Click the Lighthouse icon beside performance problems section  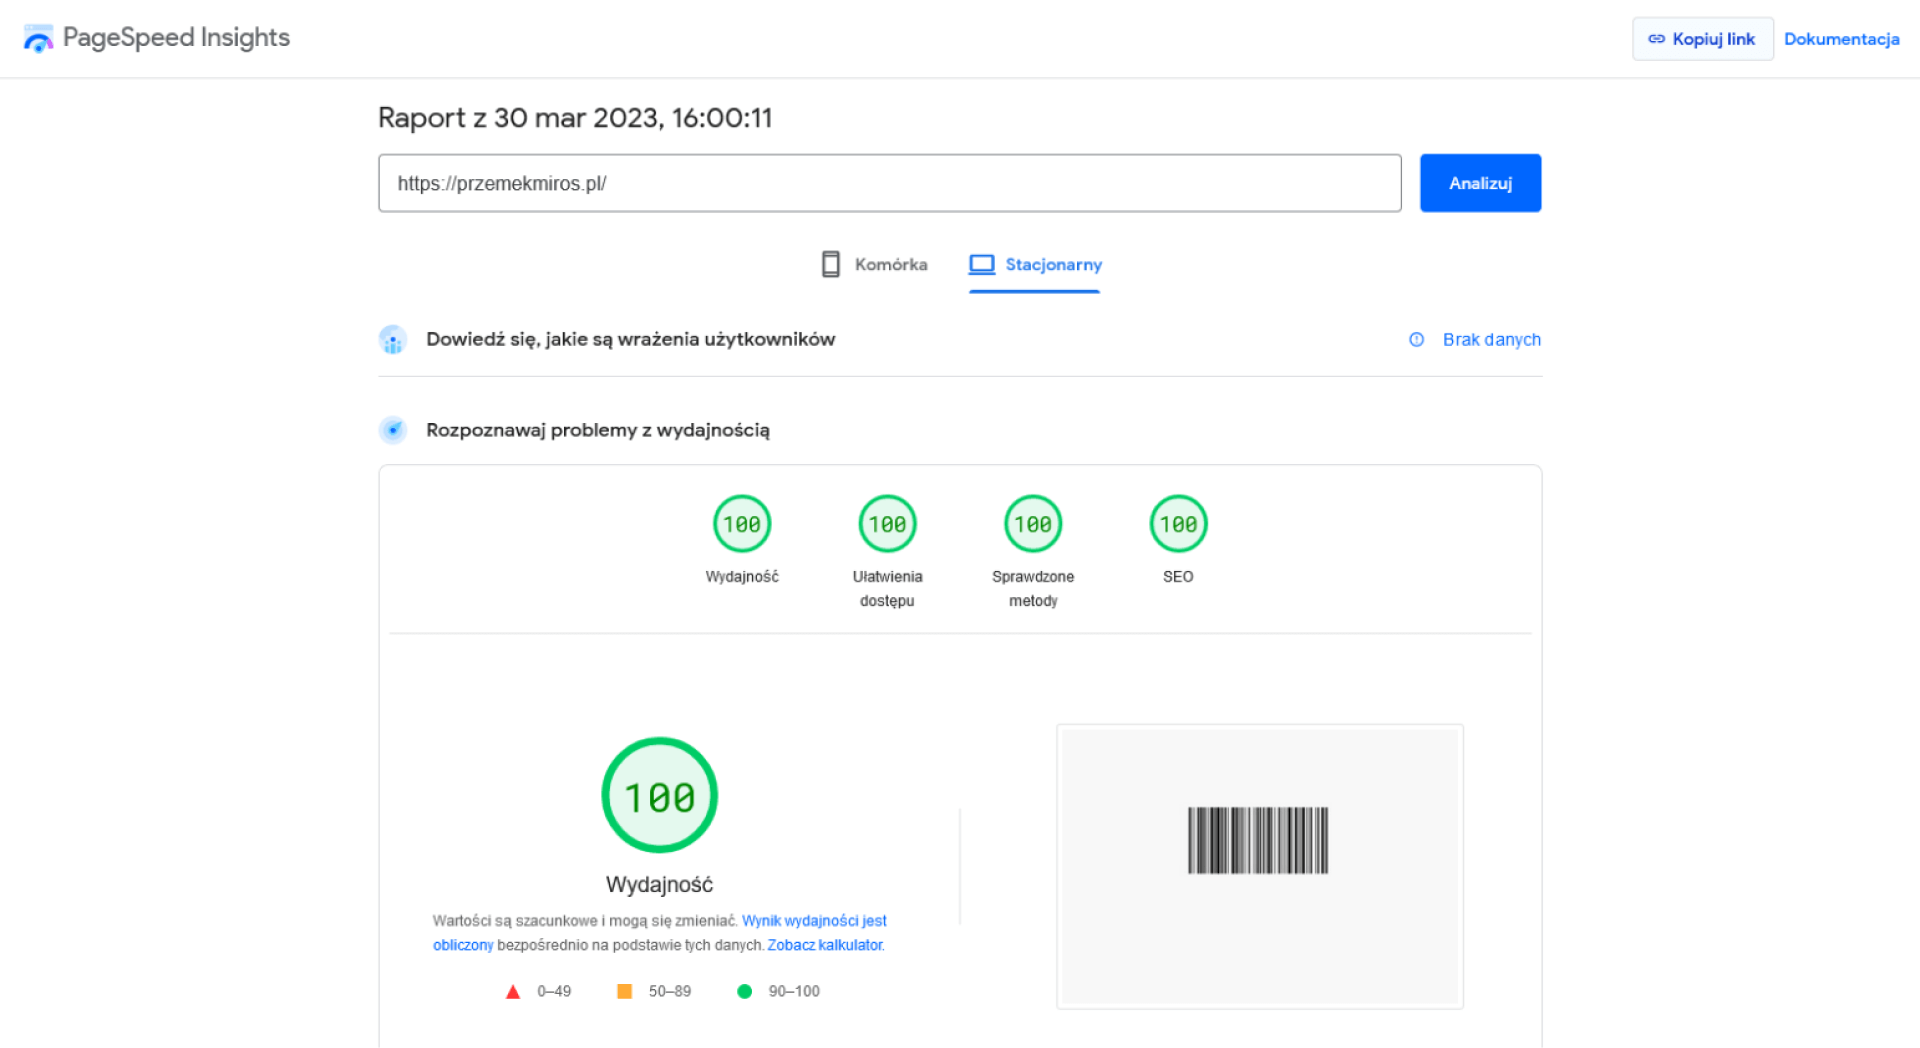[x=393, y=430]
